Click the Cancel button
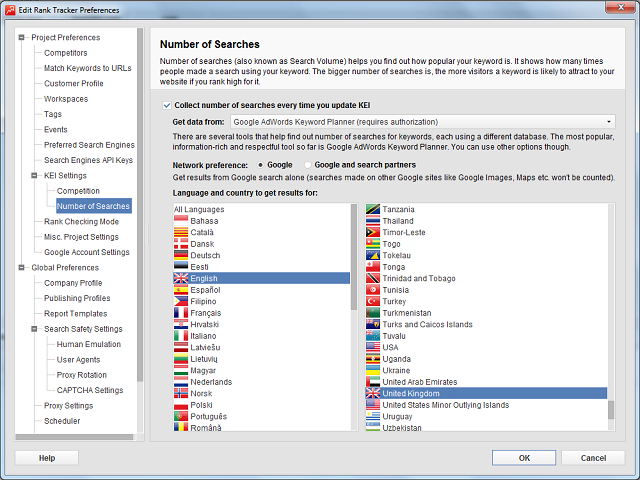The image size is (640, 480). pyautogui.click(x=593, y=458)
